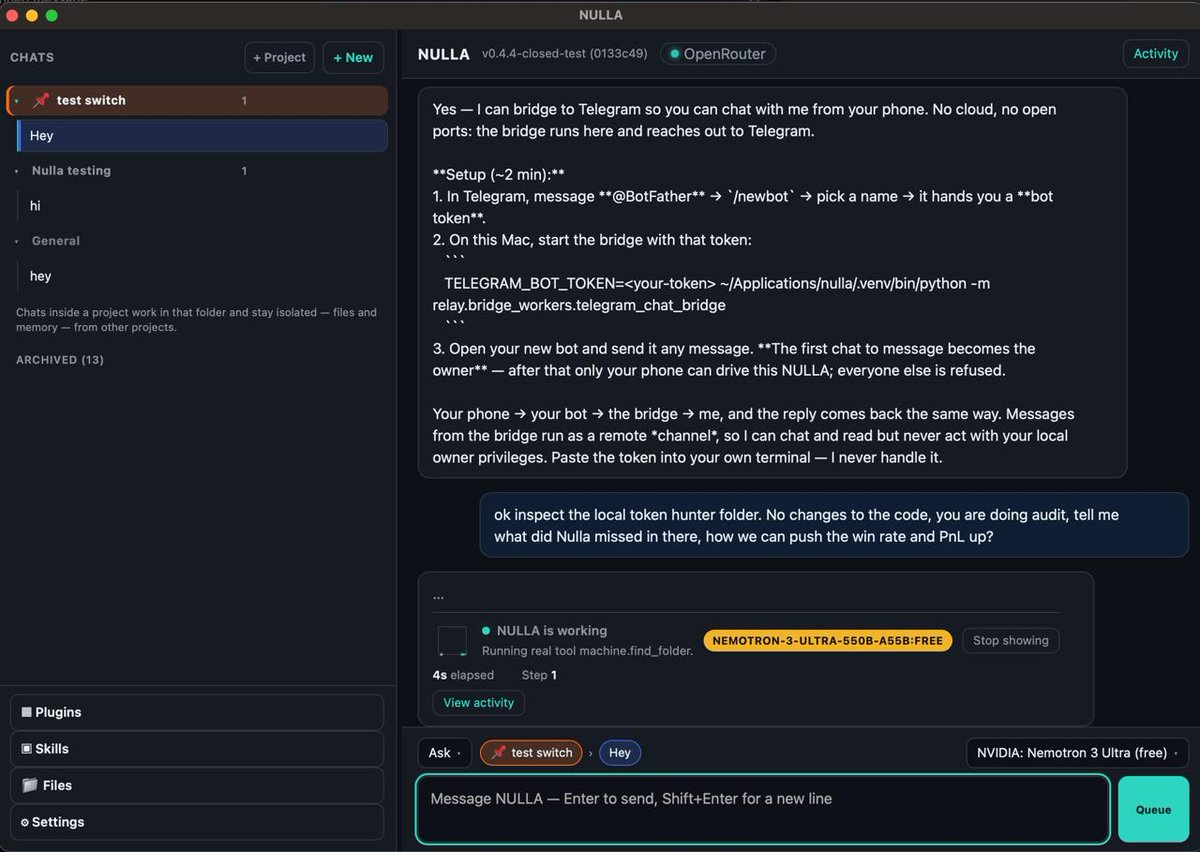
Task: Open the 'Hey' chat in test switch
Action: click(203, 135)
